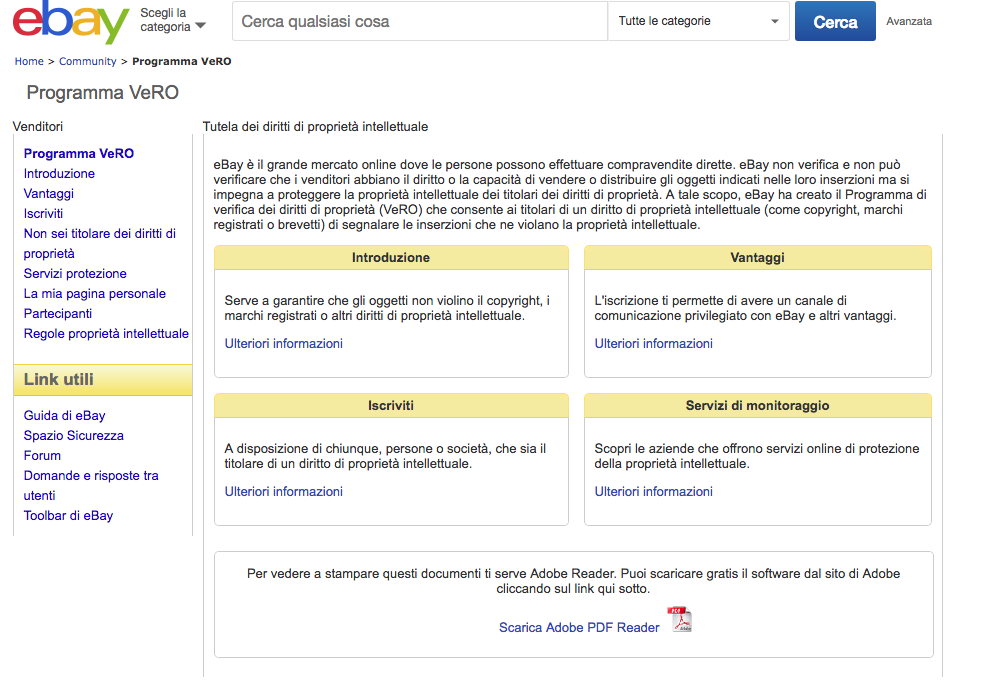This screenshot has height=681, width=982.
Task: Click Ulteriori informazioni under Servizi di monitoraggio
Action: (x=654, y=492)
